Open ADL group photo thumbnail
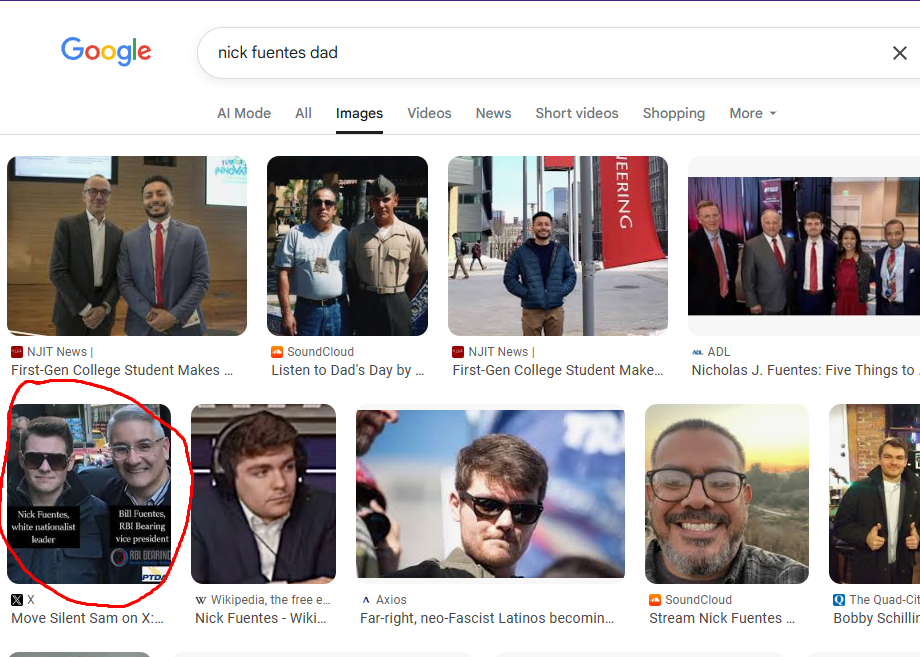The height and width of the screenshot is (657, 920). pos(804,246)
